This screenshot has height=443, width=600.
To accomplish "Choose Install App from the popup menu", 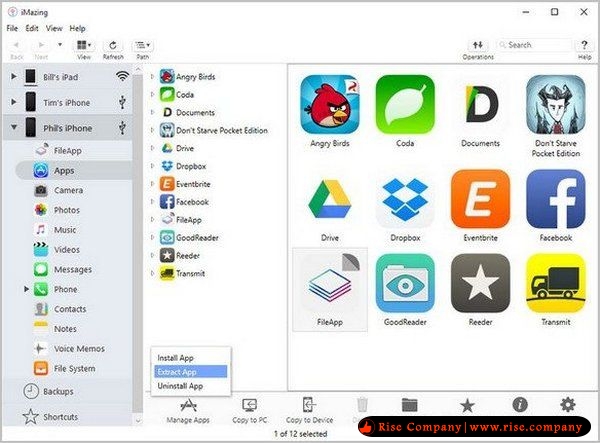I will (x=191, y=358).
